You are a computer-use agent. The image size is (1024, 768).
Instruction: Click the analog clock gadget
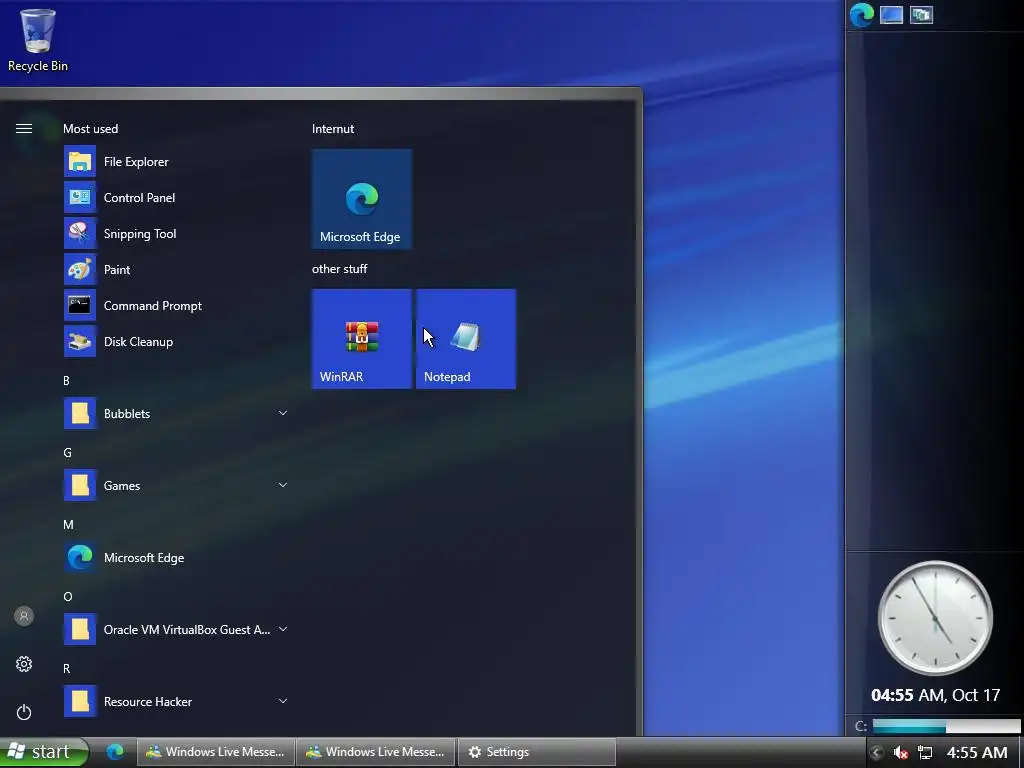(935, 617)
